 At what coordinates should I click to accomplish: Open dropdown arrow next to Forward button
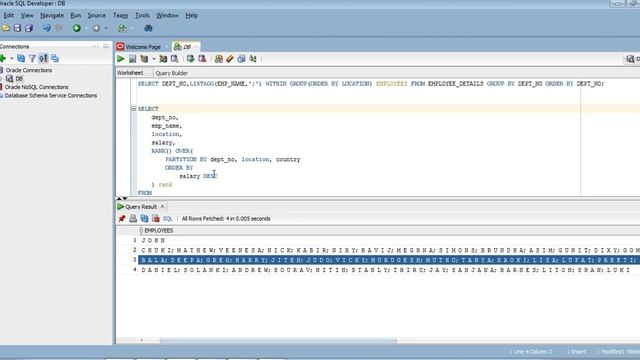point(106,28)
